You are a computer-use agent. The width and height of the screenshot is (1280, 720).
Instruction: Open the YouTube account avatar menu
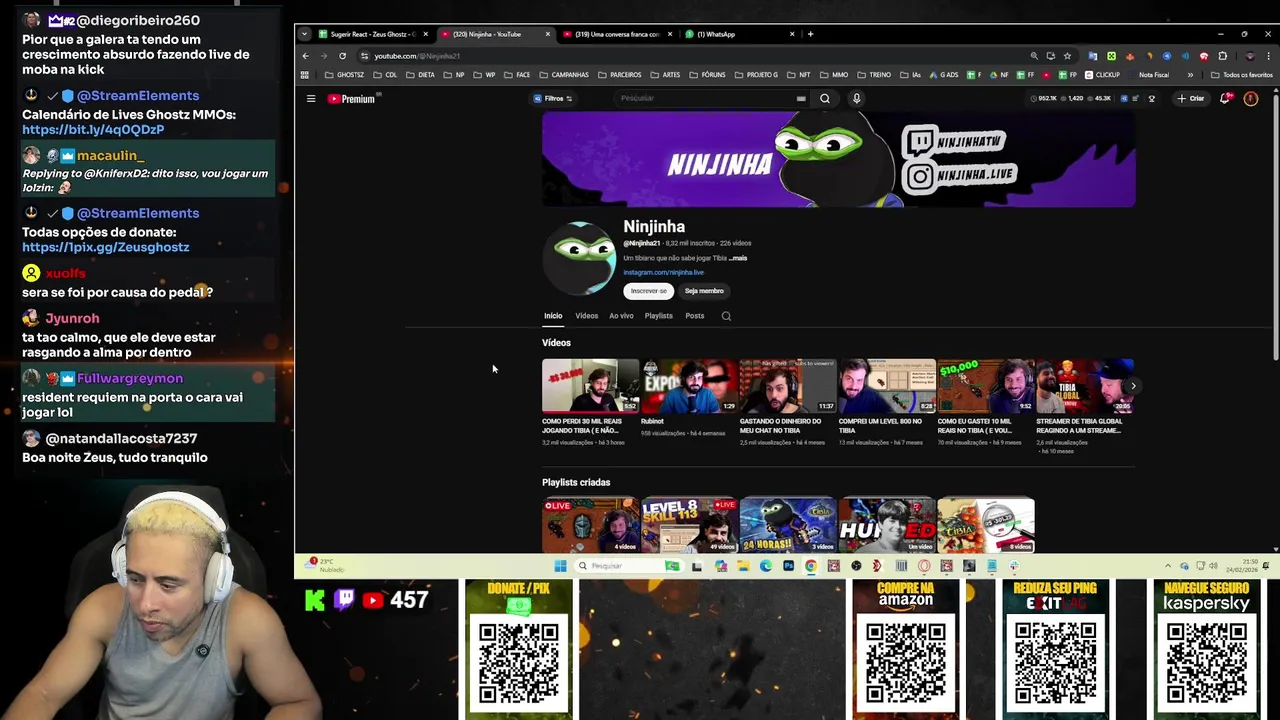[x=1250, y=98]
